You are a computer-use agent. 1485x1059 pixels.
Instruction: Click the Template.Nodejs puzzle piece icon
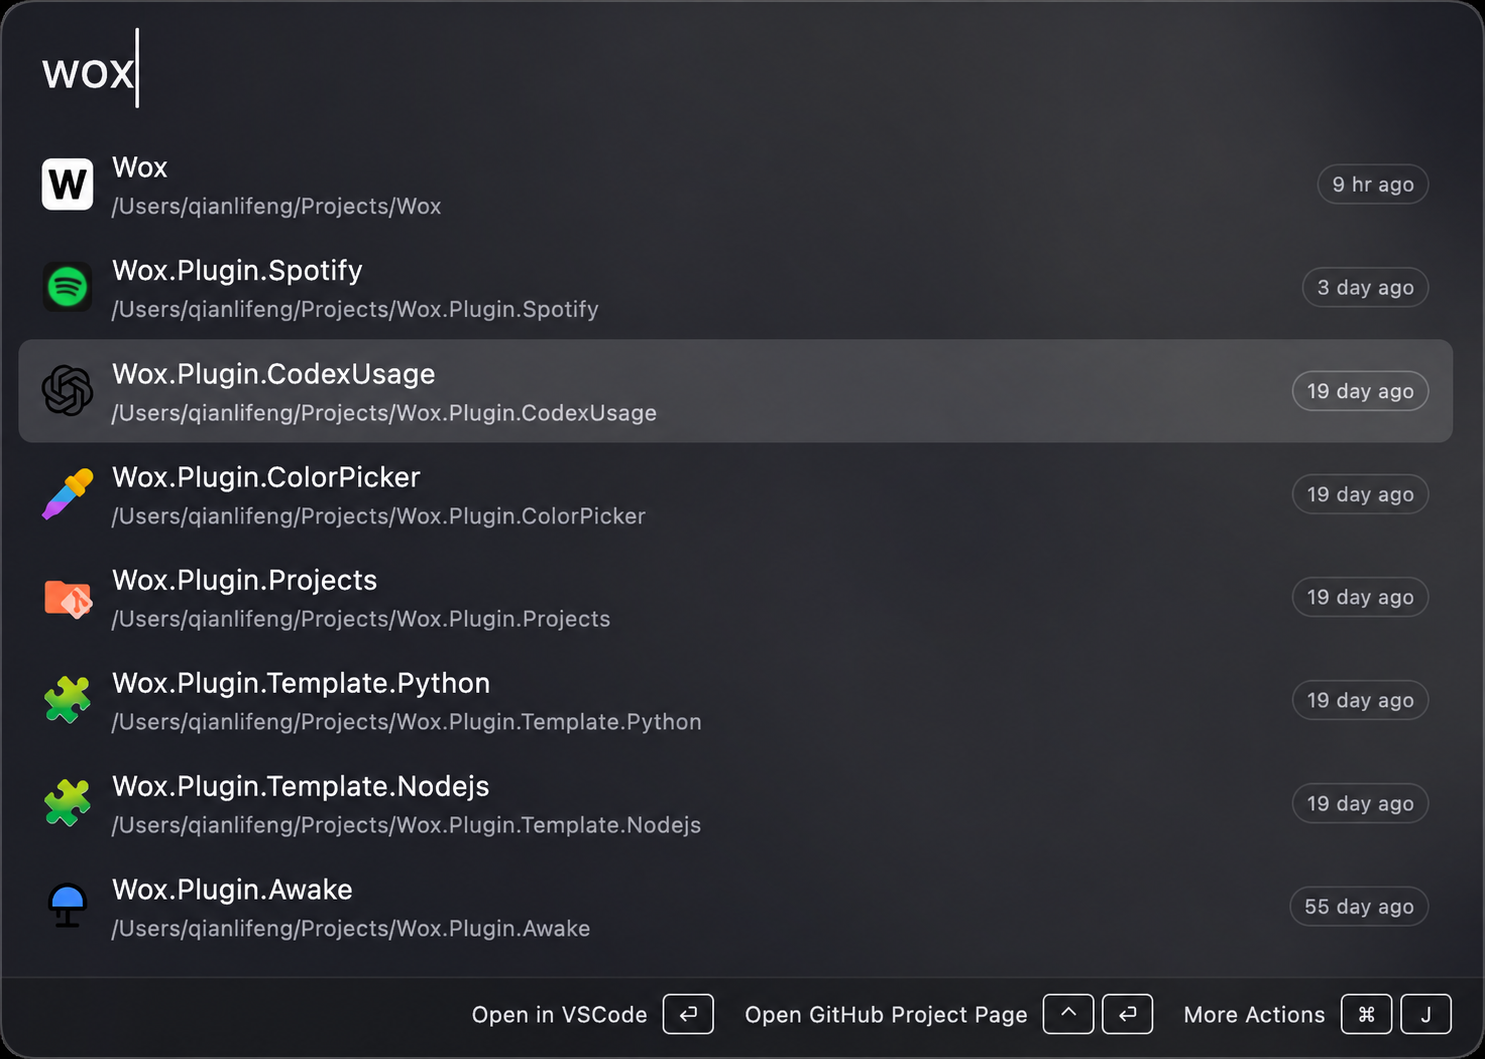coord(67,803)
